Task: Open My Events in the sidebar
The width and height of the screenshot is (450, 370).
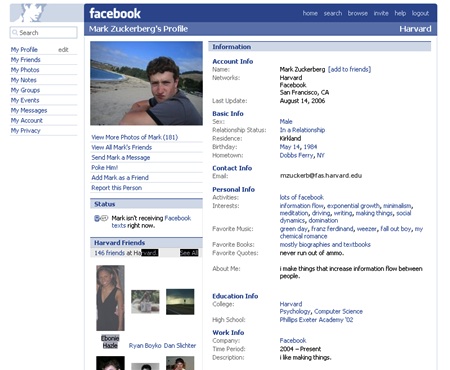Action: click(25, 100)
